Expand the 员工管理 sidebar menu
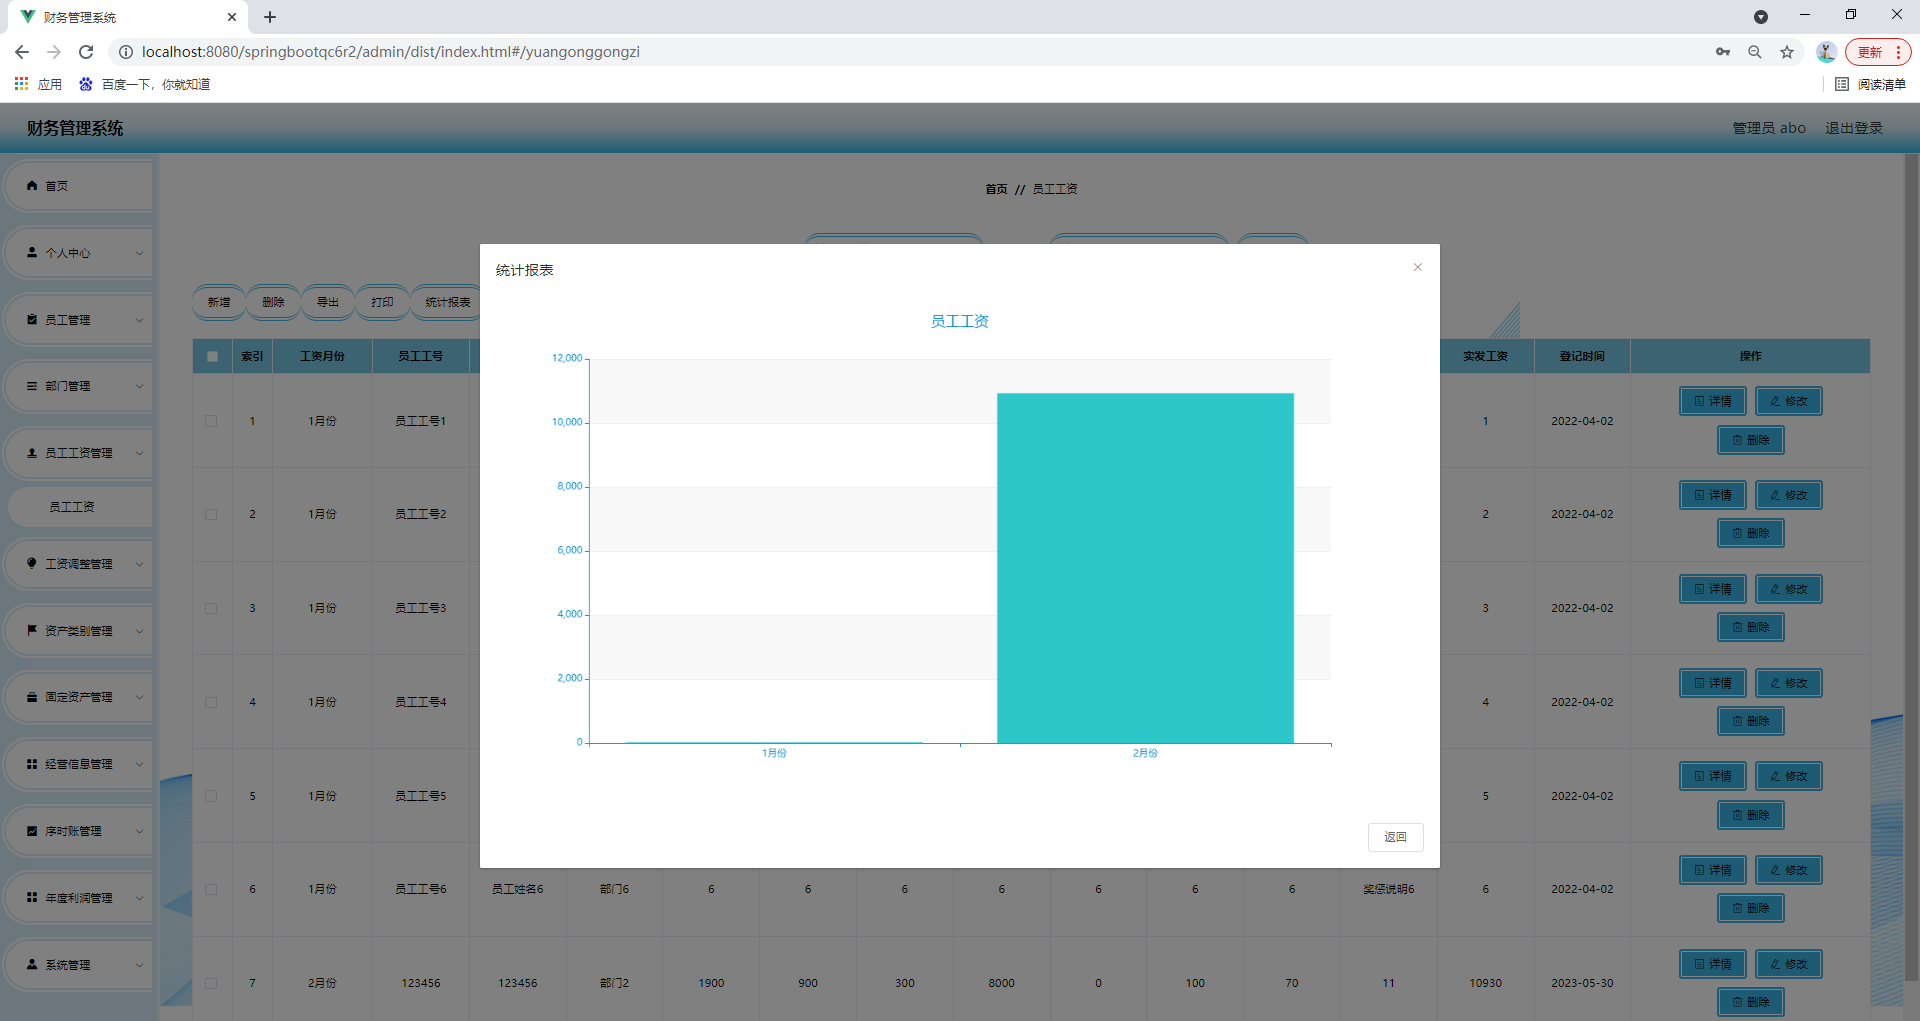The width and height of the screenshot is (1920, 1021). pos(78,320)
